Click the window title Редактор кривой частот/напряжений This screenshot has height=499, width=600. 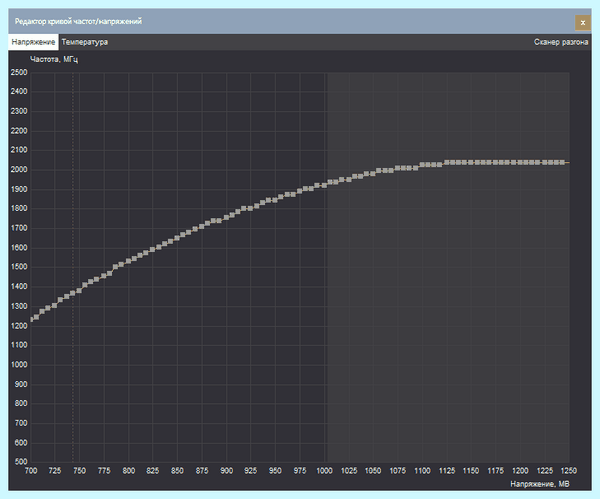(x=78, y=21)
